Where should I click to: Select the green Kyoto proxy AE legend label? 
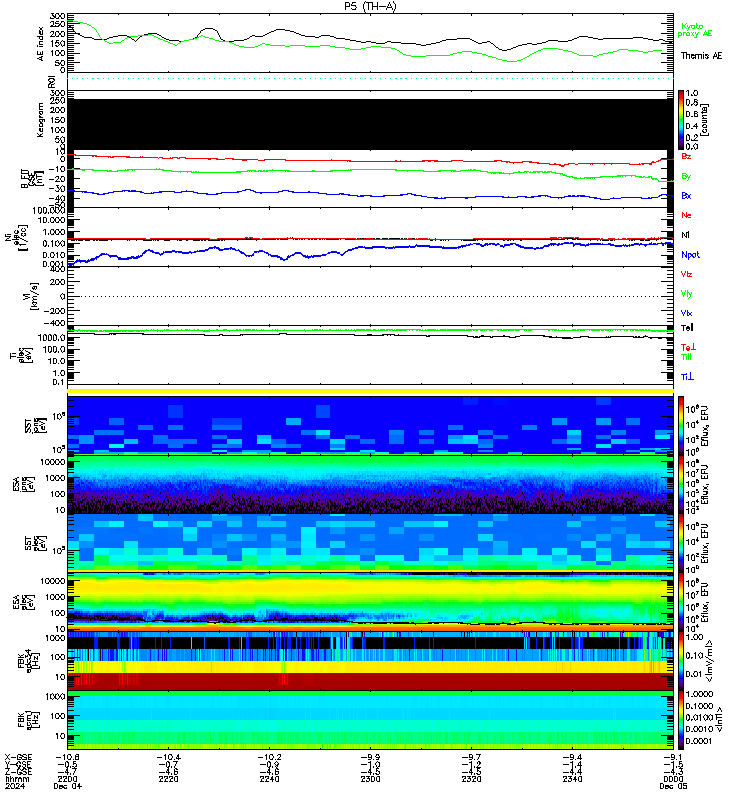[694, 30]
